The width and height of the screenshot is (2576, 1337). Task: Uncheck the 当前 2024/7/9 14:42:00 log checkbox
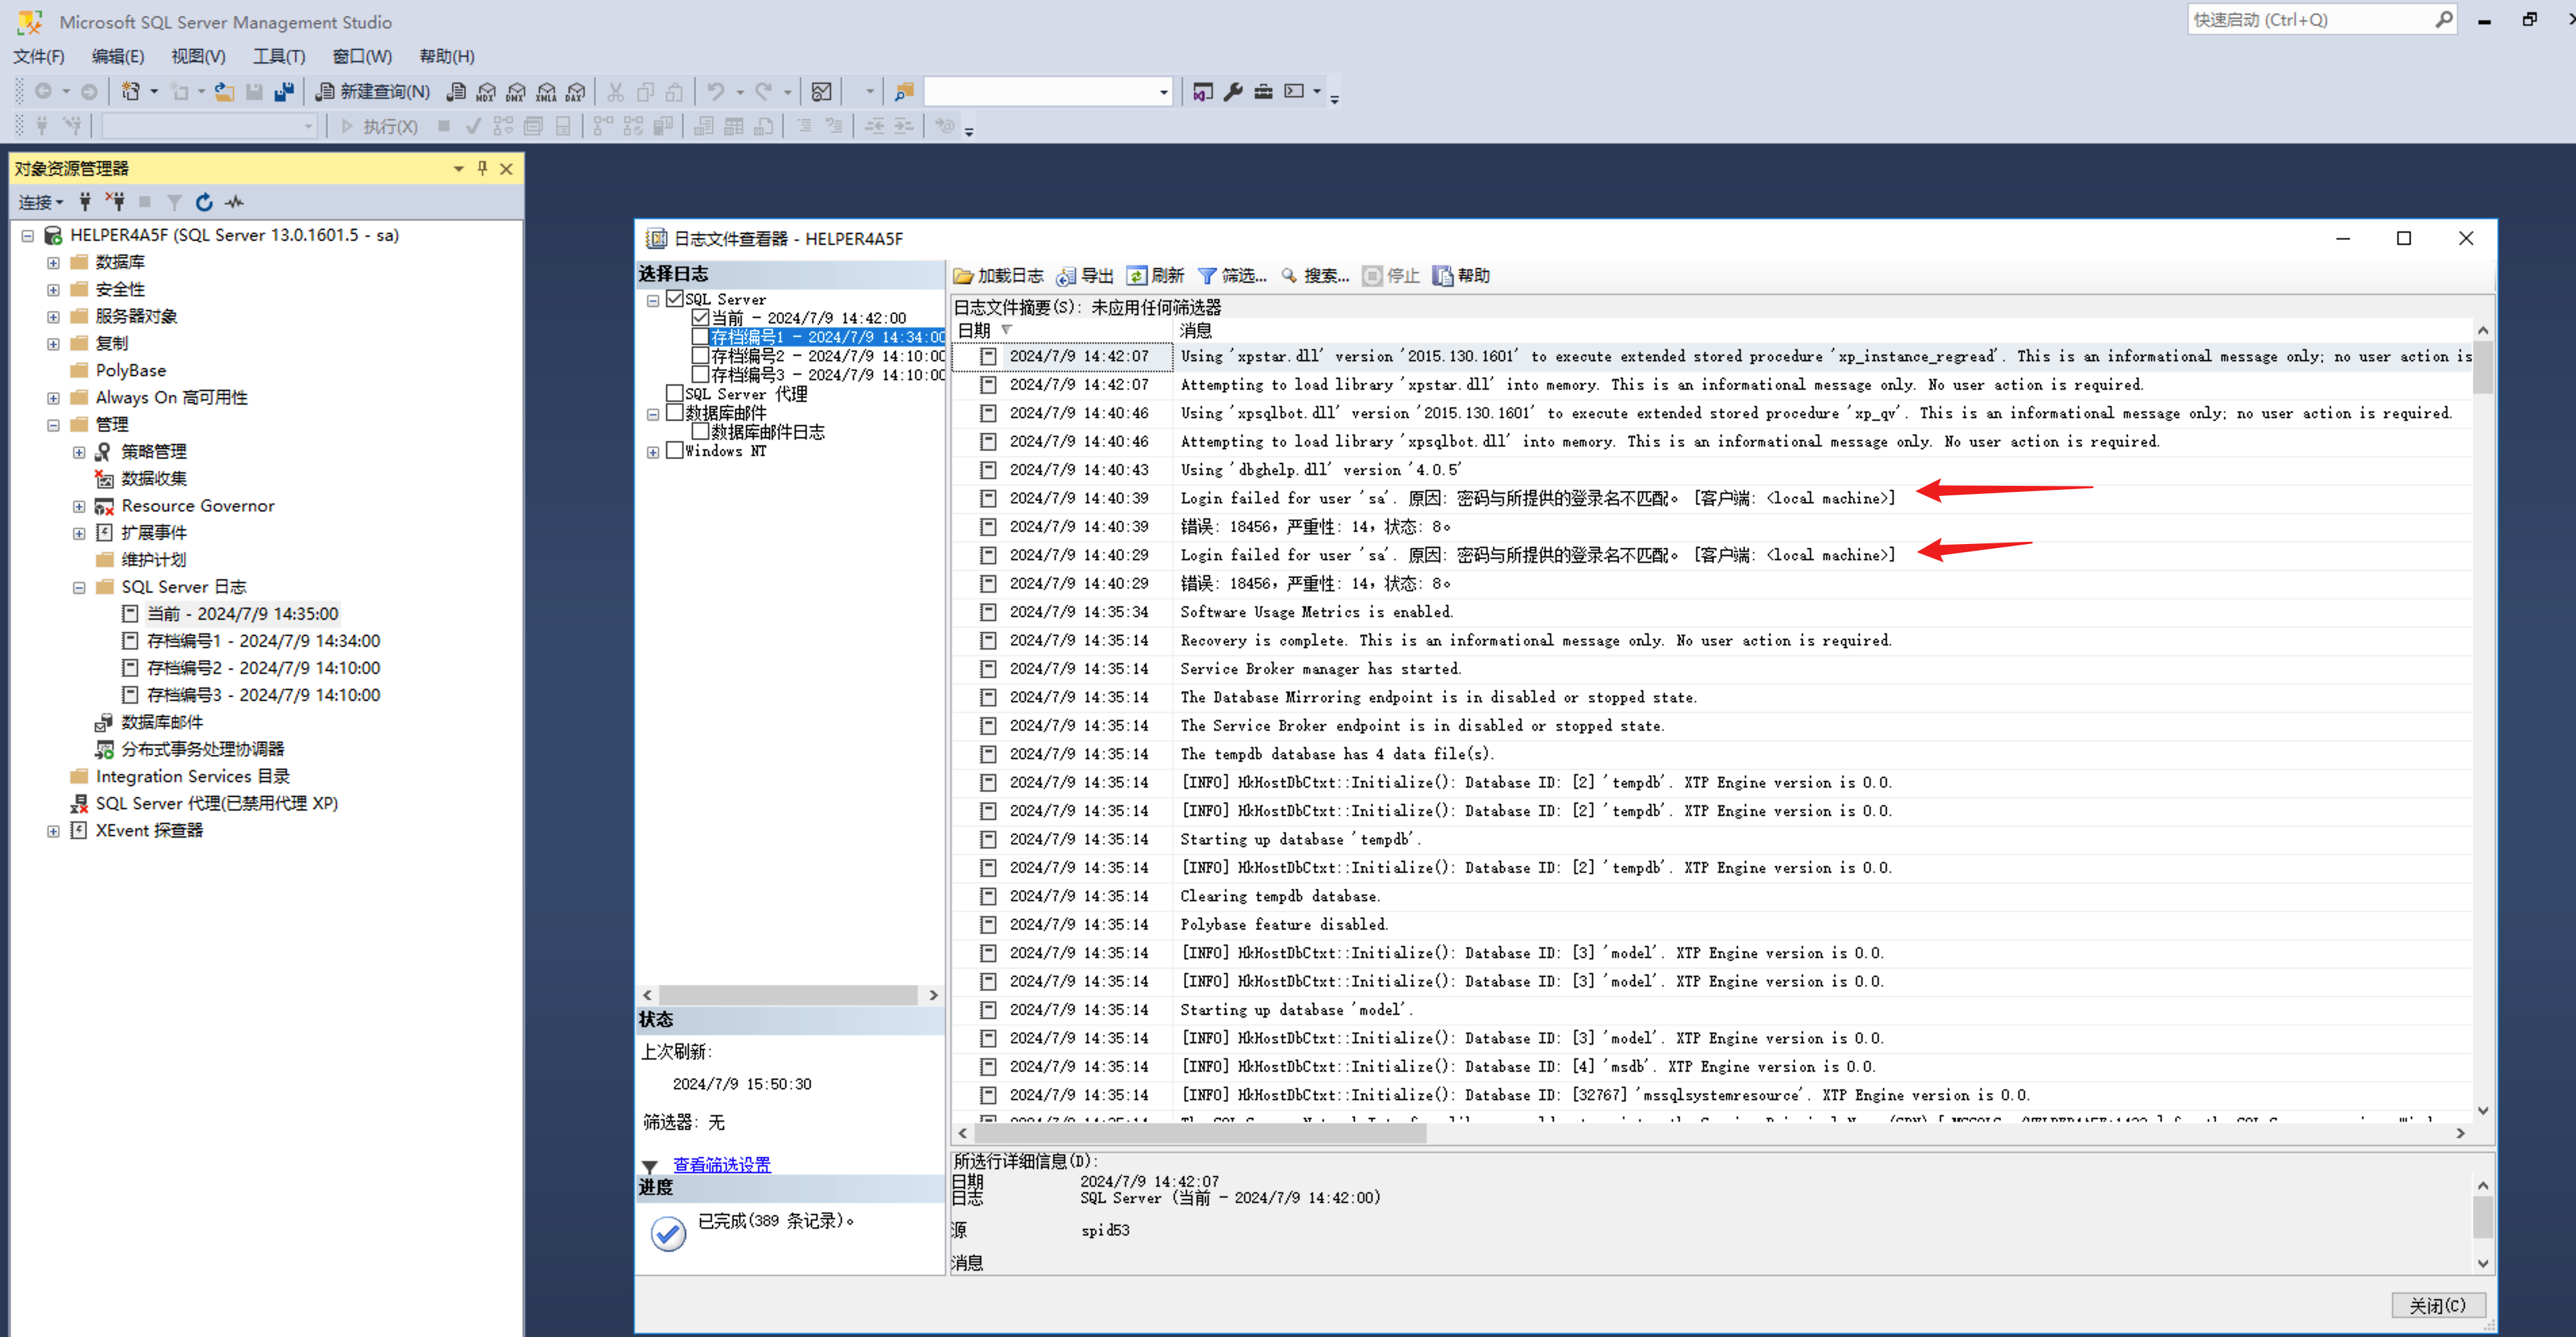point(700,317)
